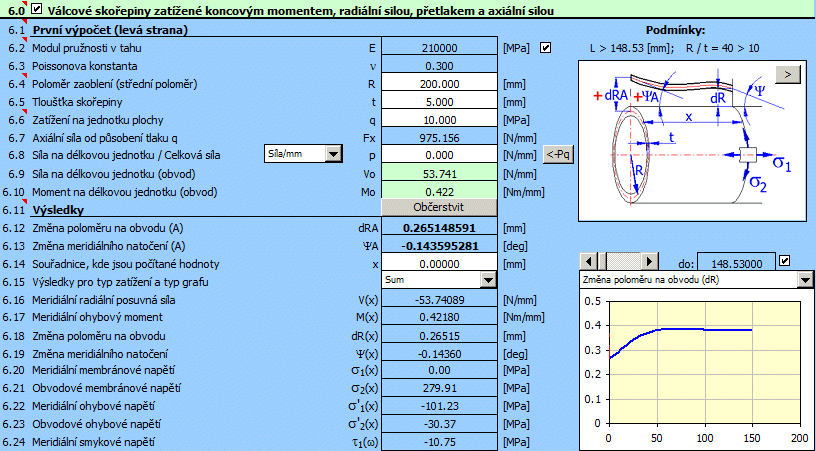Click the radius R input field with 200.000
The image size is (816, 451).
(x=439, y=84)
